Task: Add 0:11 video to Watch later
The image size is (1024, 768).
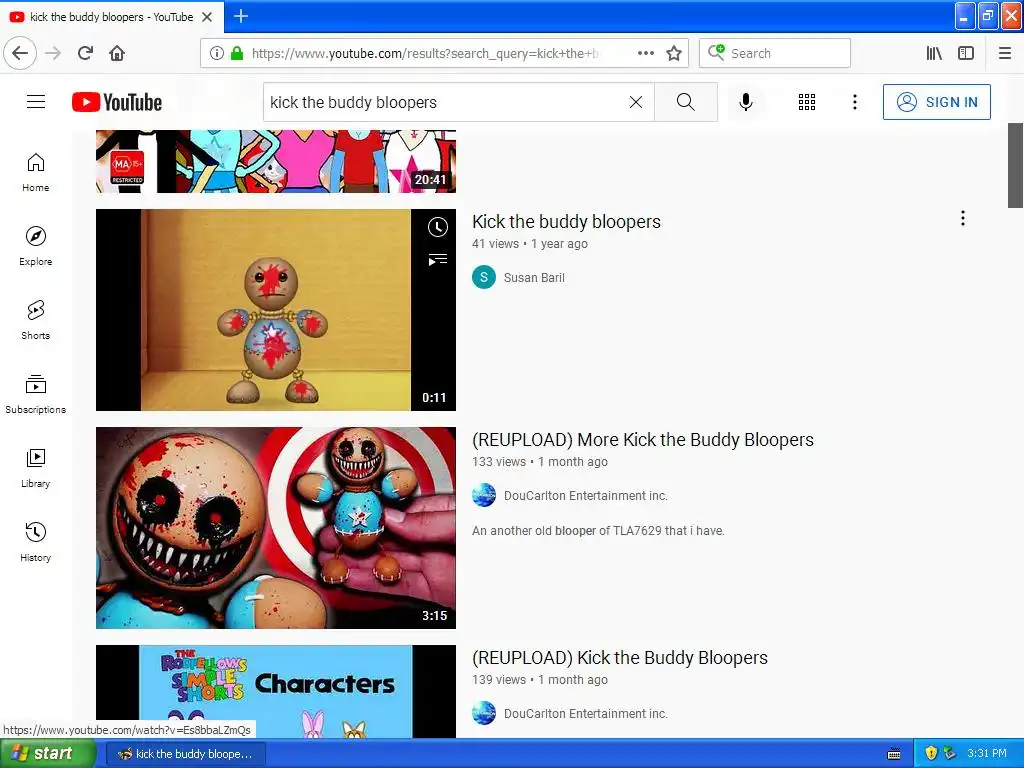Action: click(x=438, y=227)
